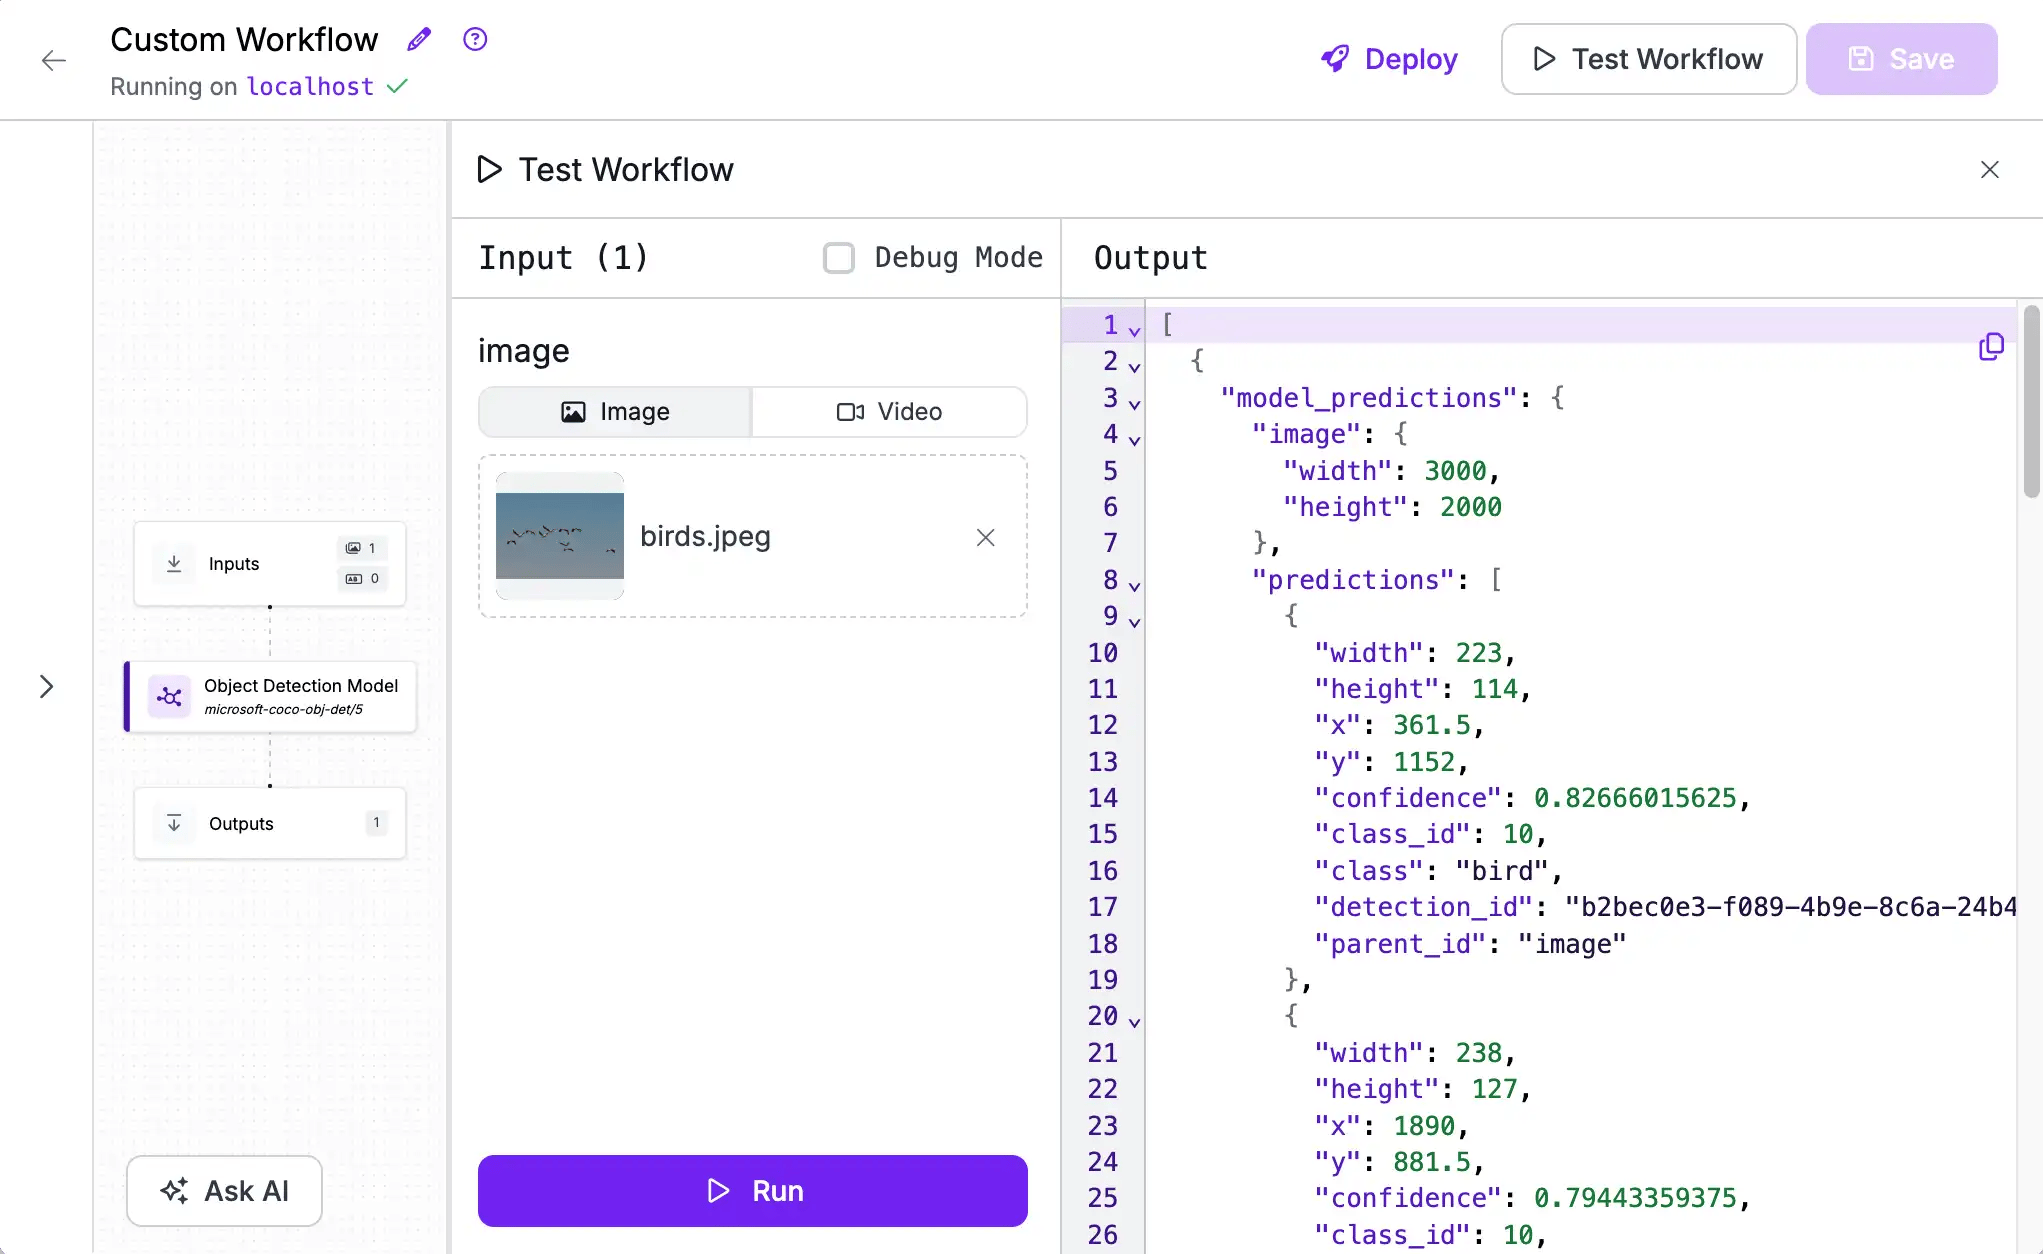The height and width of the screenshot is (1254, 2043).
Task: Collapse model_predictions at line 3
Action: click(1134, 403)
